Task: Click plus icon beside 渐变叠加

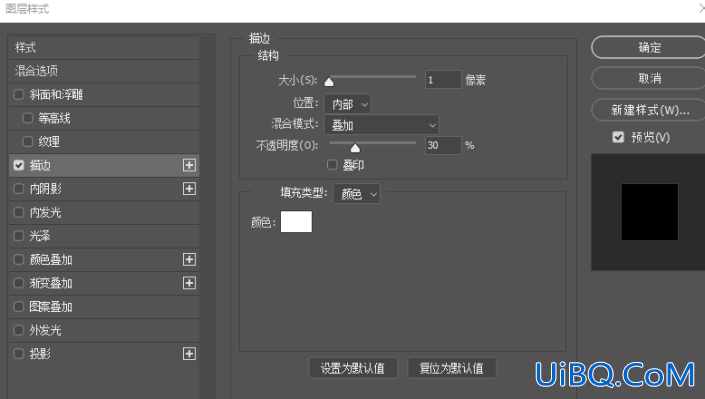Action: (189, 283)
